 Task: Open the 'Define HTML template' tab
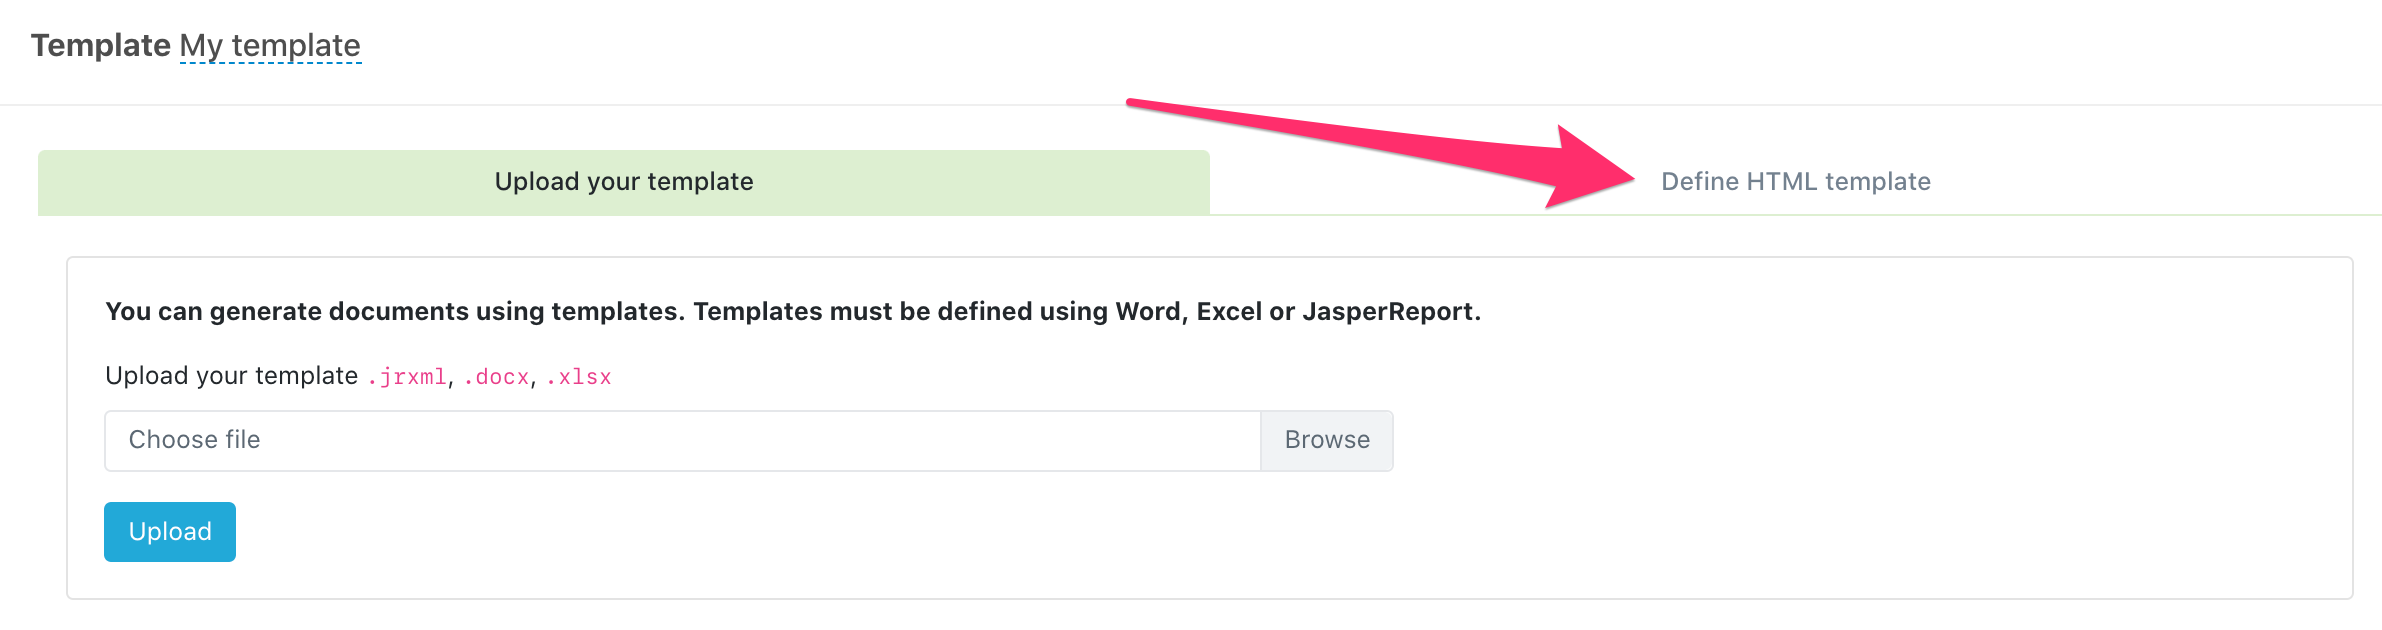pyautogui.click(x=1795, y=182)
